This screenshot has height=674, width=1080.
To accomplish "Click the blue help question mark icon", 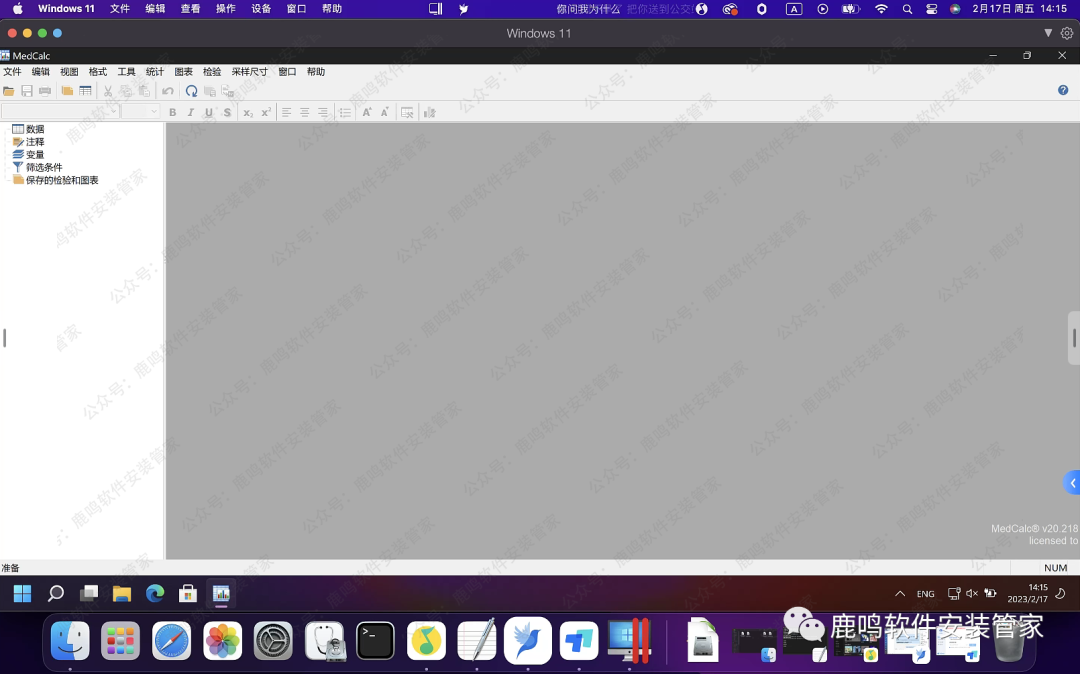I will [1063, 90].
